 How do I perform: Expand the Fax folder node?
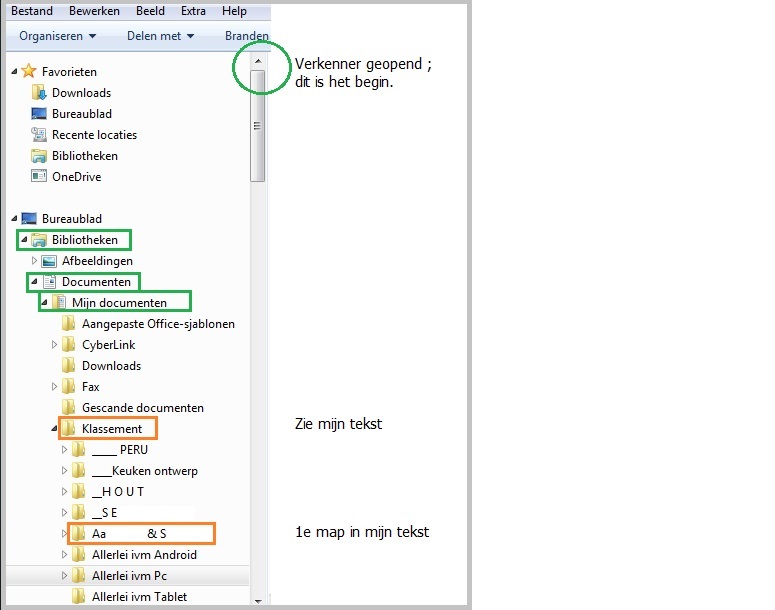pyautogui.click(x=54, y=387)
